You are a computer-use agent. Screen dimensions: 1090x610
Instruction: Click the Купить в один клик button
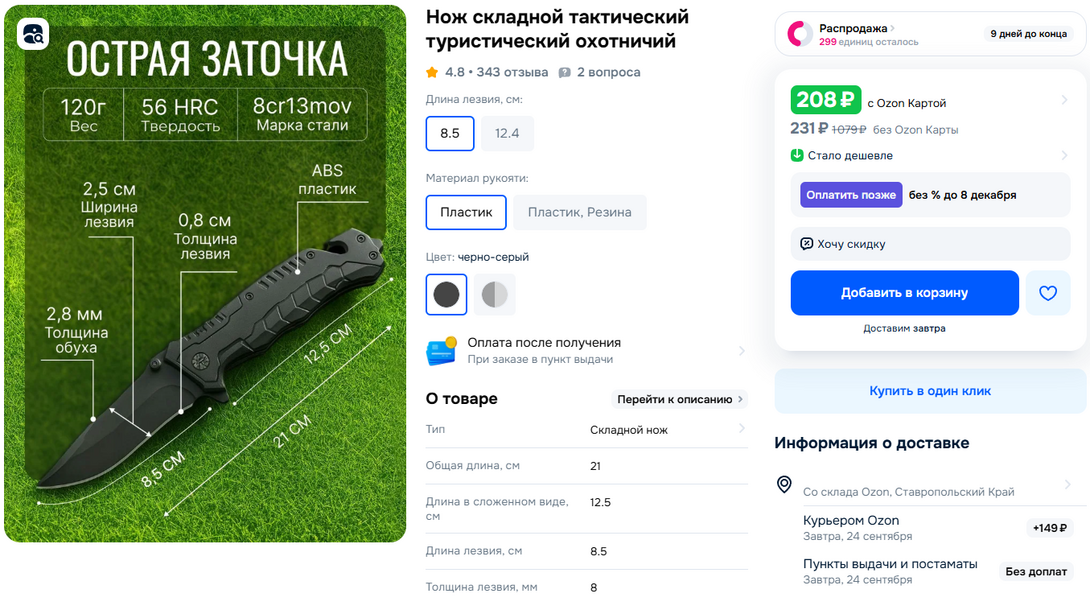pos(930,391)
